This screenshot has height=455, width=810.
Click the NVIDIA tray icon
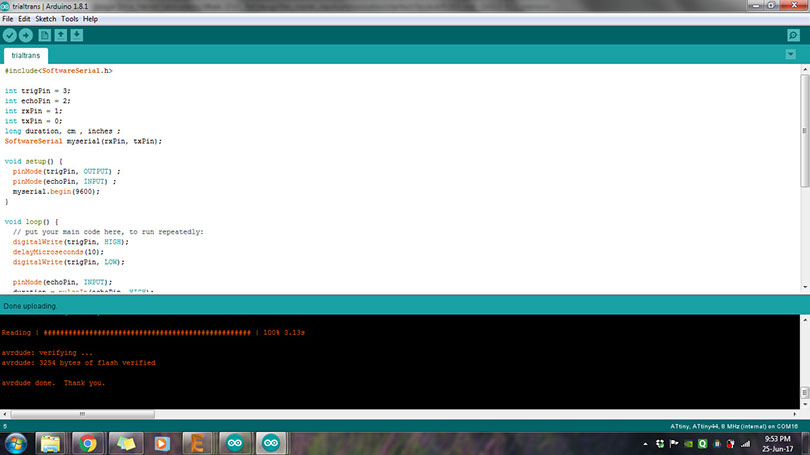[x=688, y=444]
